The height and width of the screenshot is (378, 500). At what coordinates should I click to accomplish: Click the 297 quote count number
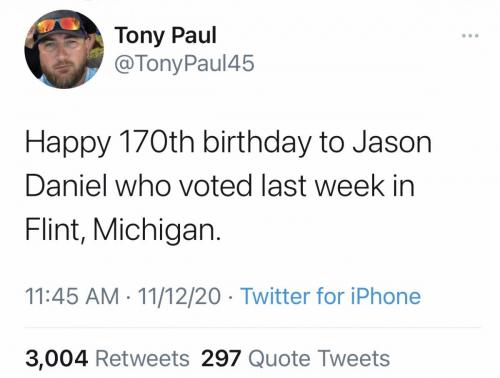[221, 359]
